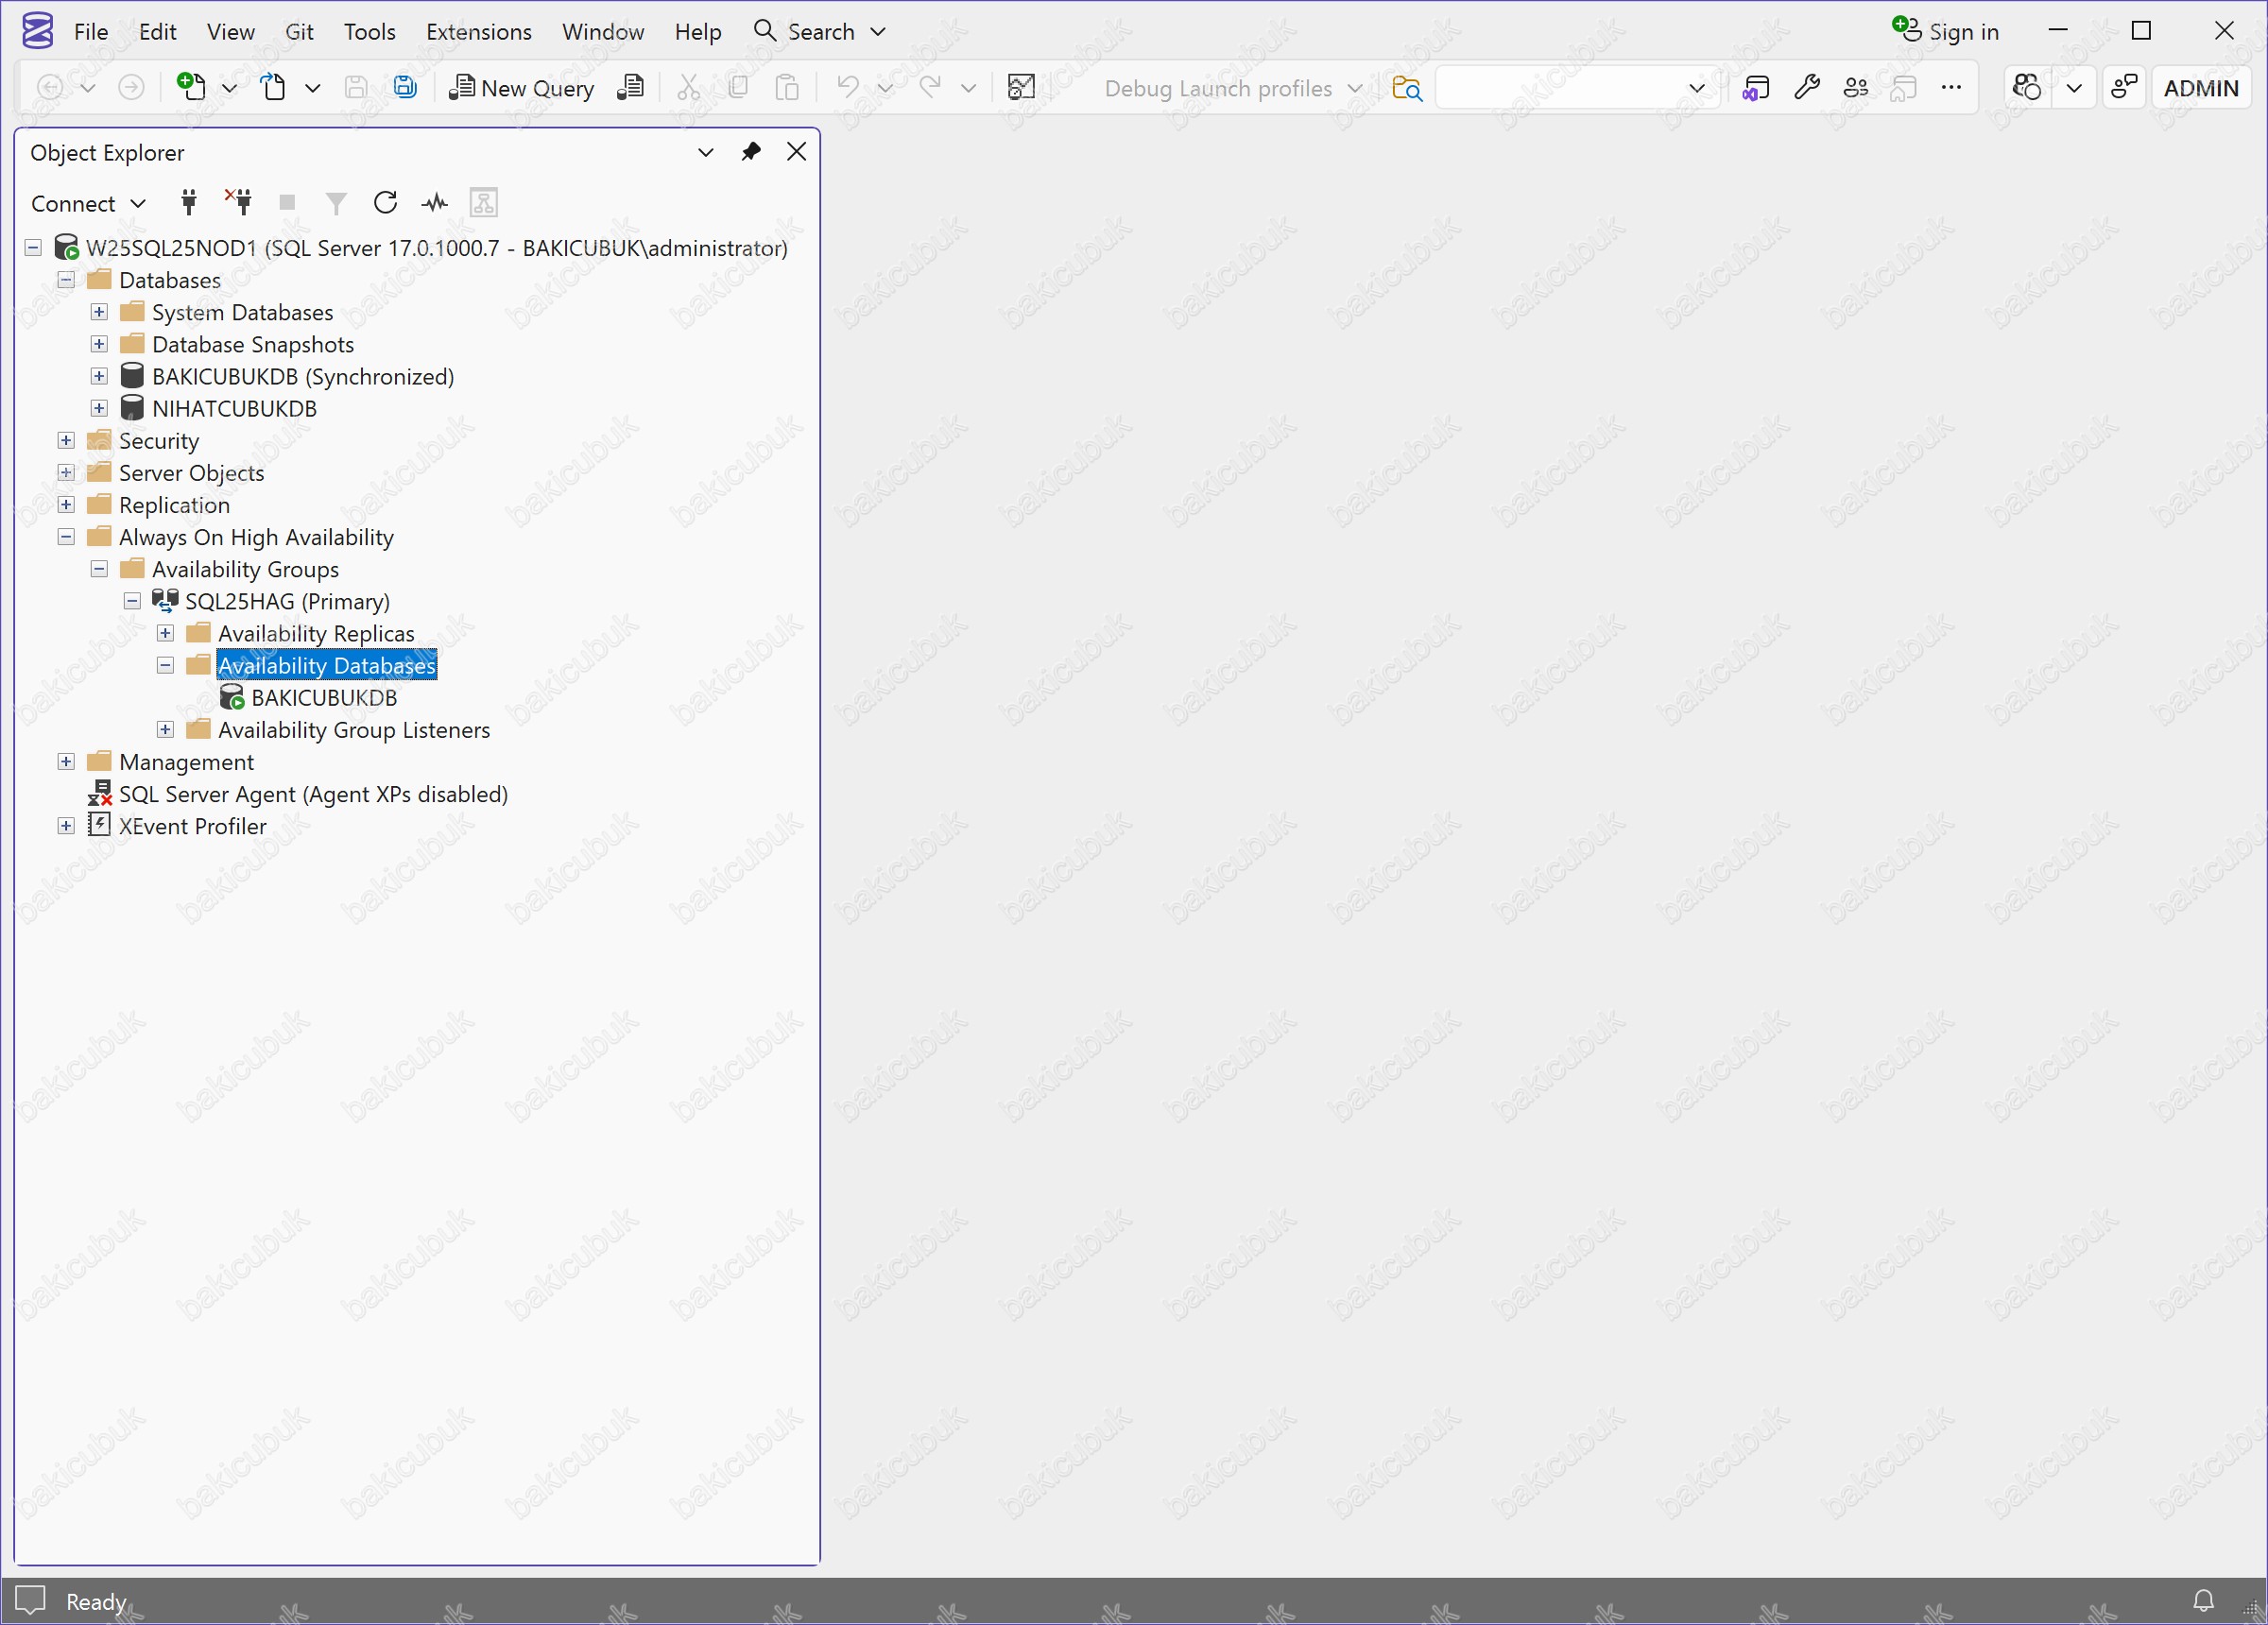Viewport: 2268px width, 1625px height.
Task: Select the BAKICUBUKDB availability database item
Action: point(324,698)
